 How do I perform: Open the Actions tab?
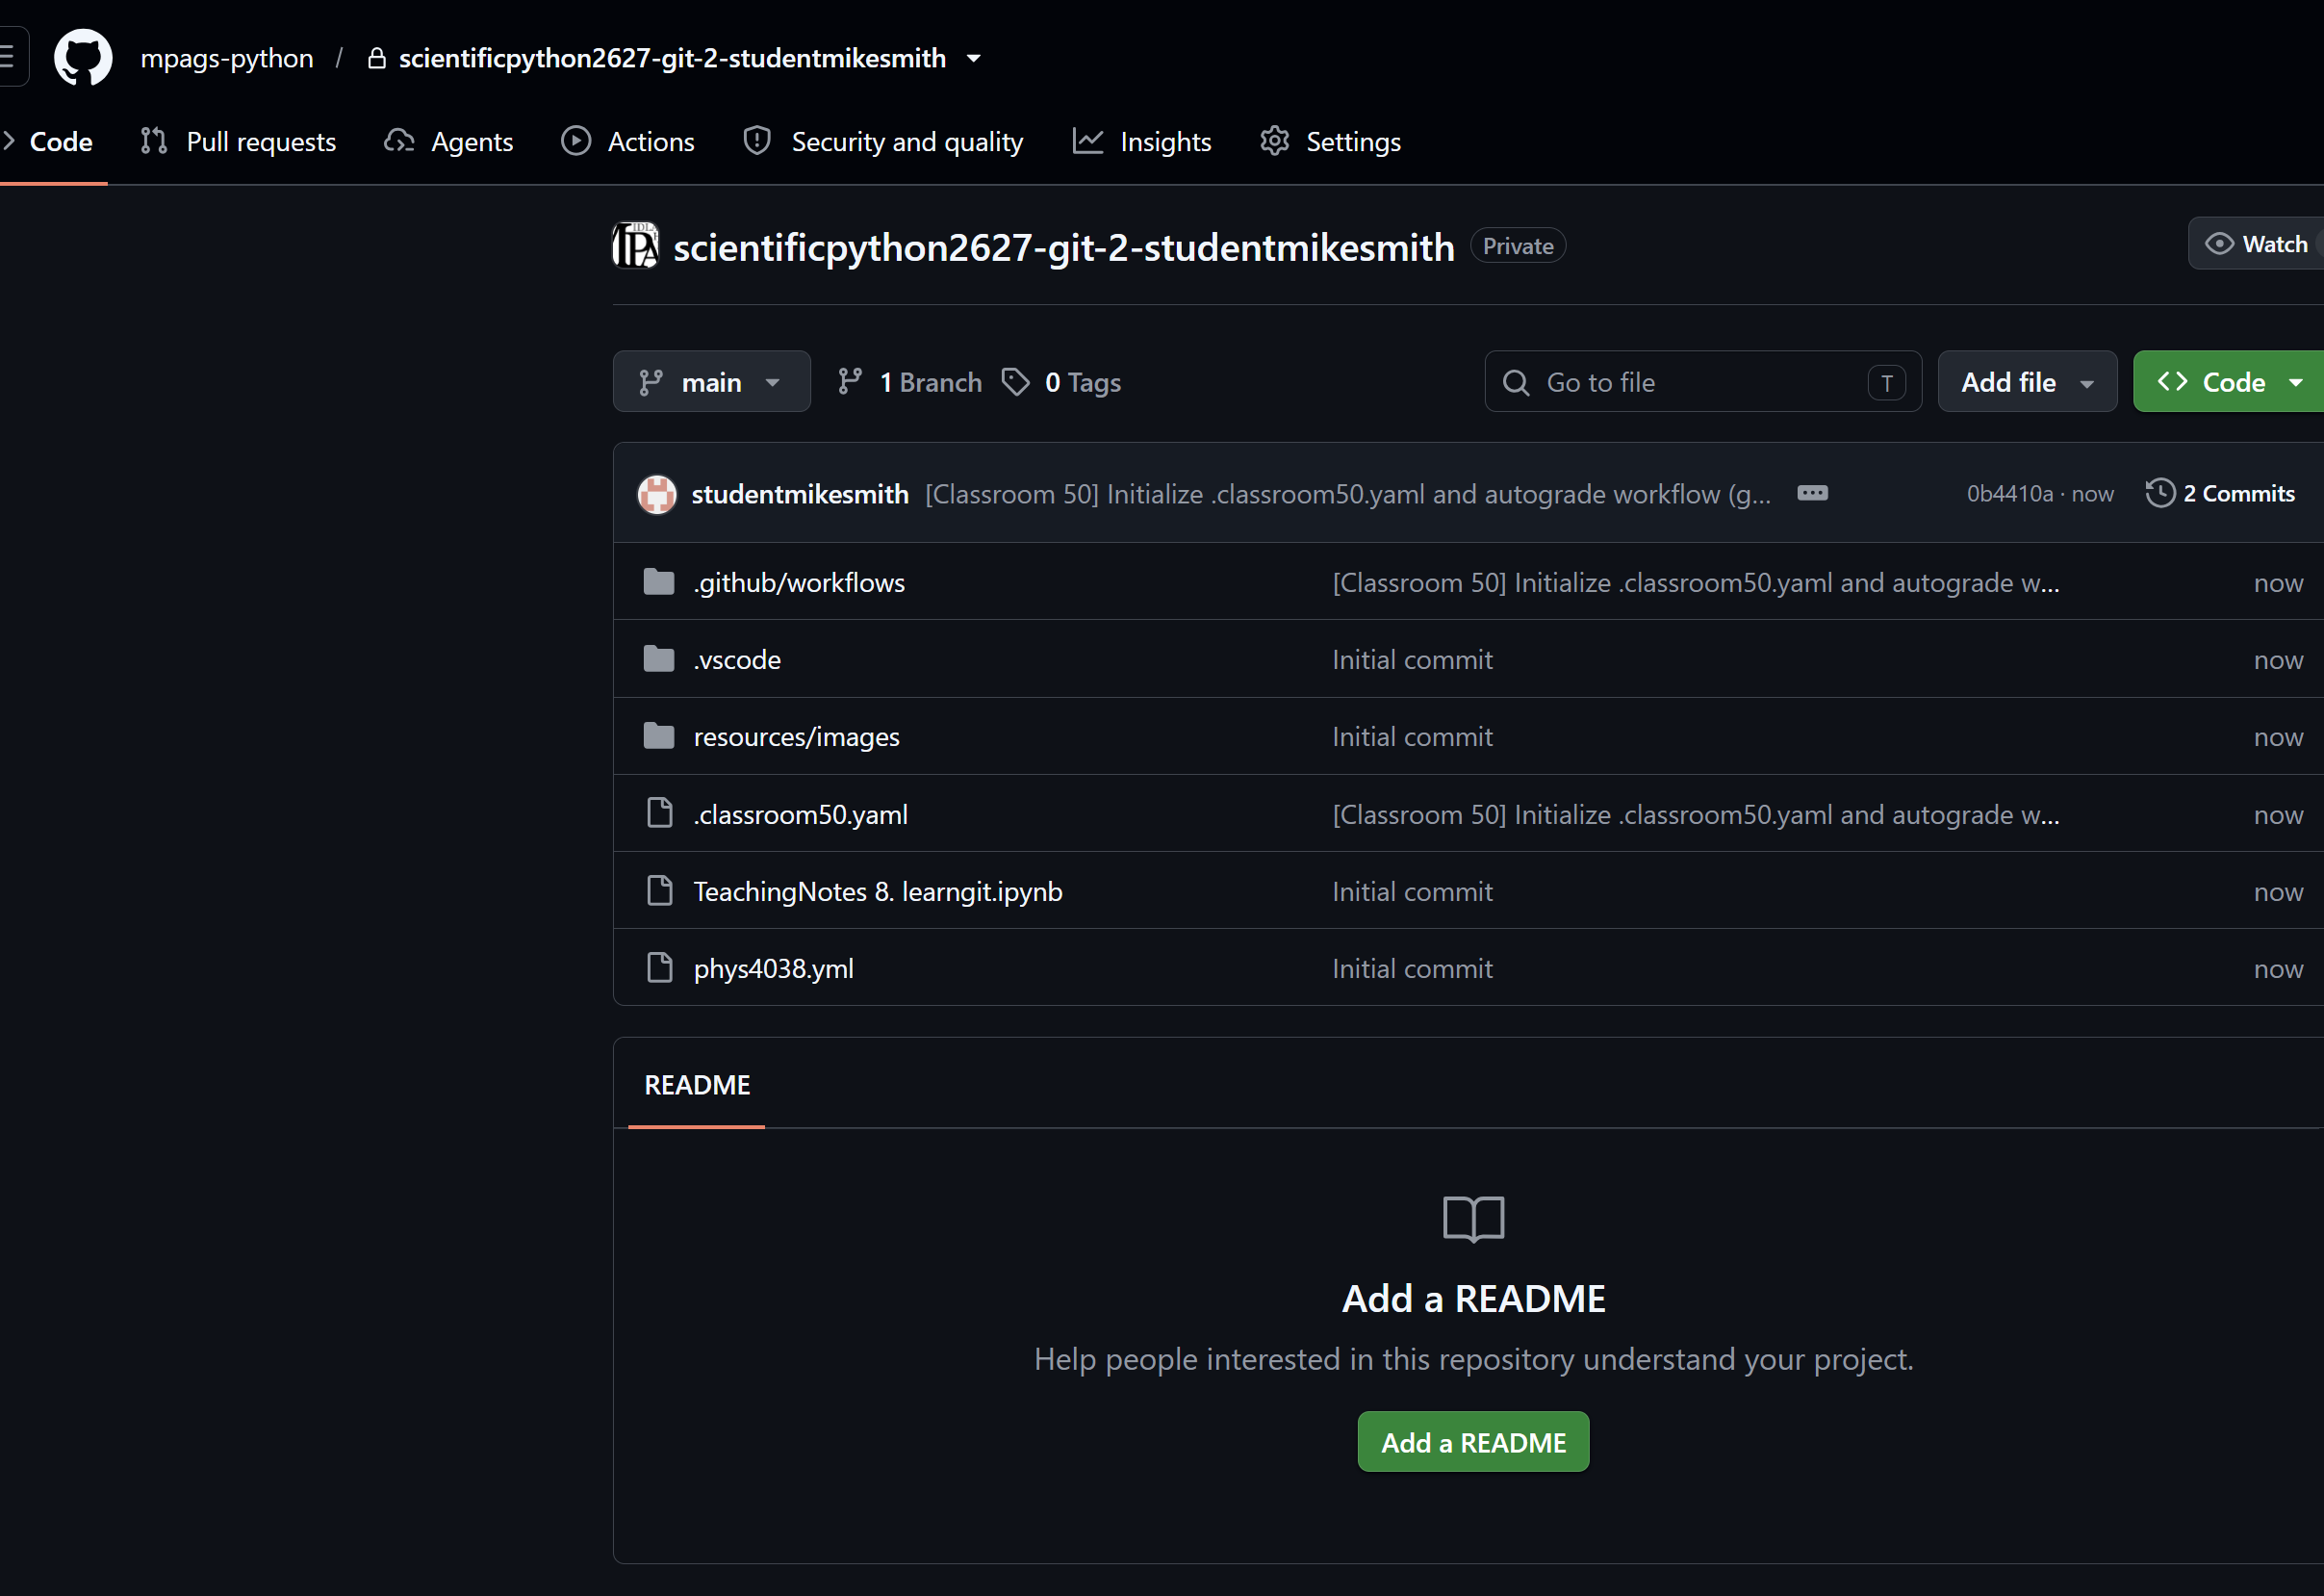click(628, 142)
